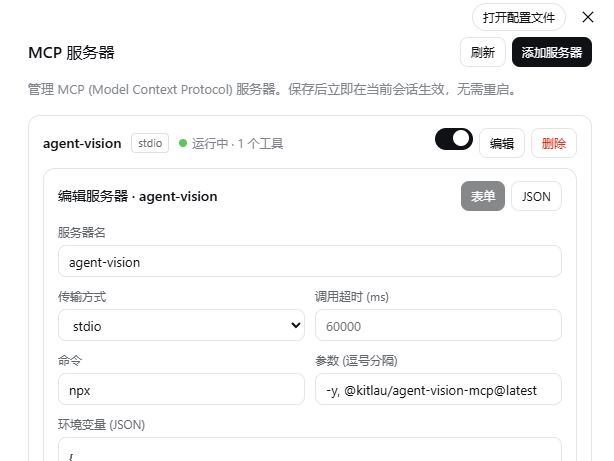Click inside the 环境变量 (JSON) text area

point(310,450)
